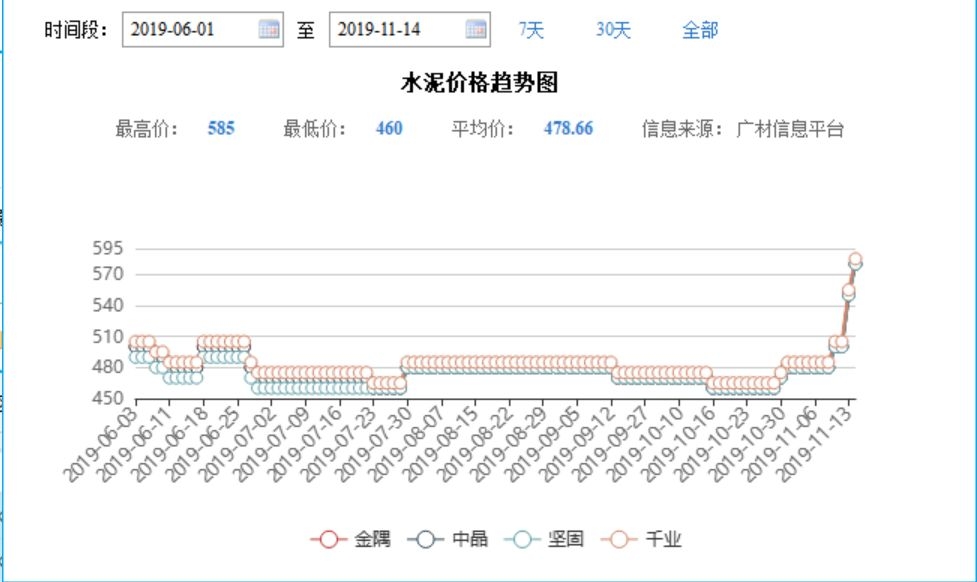Toggle the 中晶 series in legend

tap(447, 538)
